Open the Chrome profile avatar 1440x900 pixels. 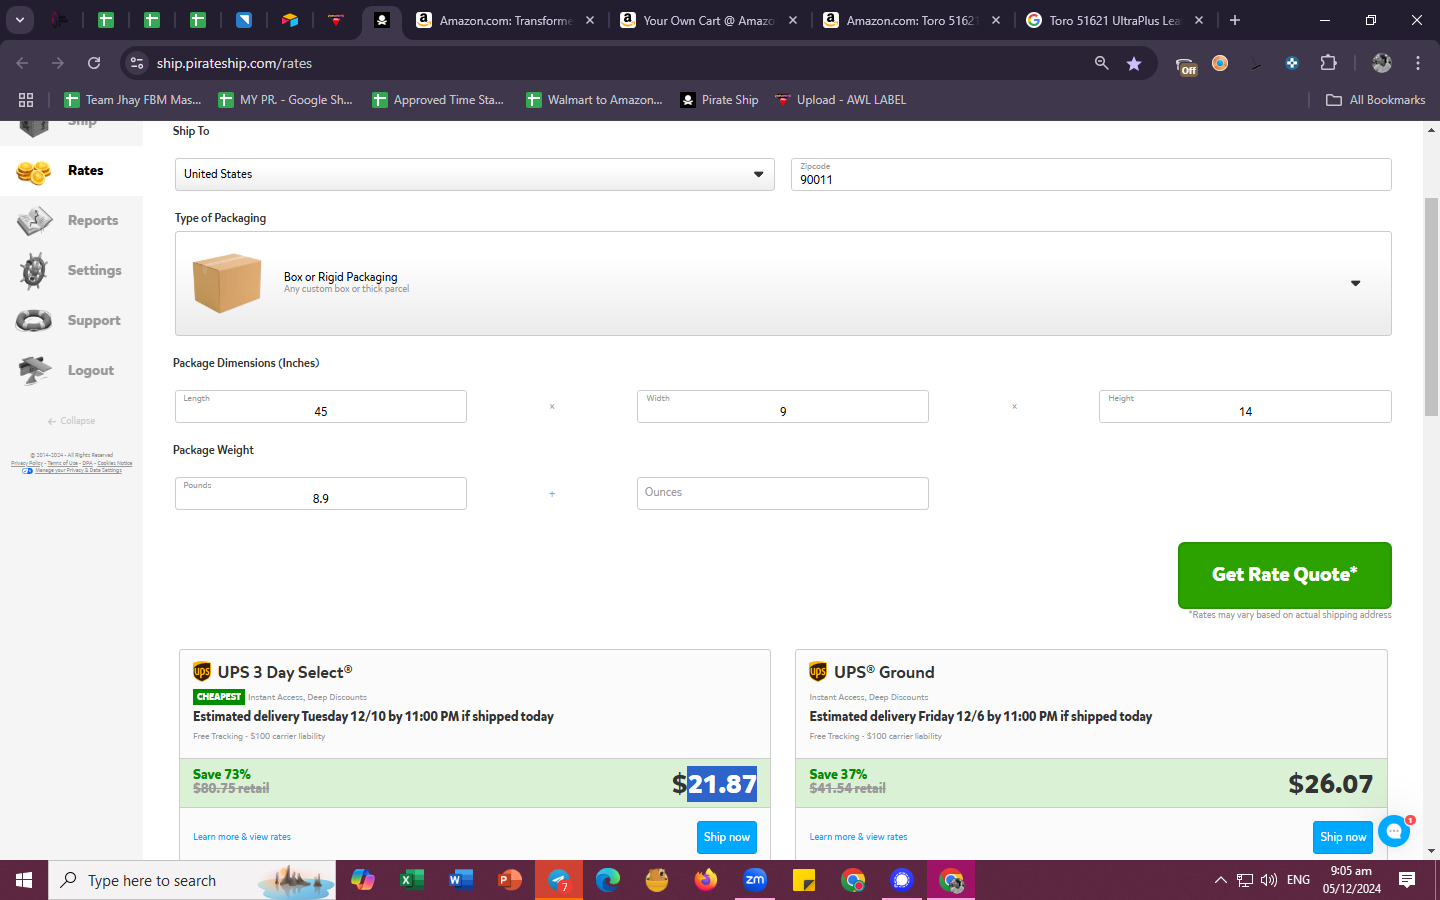pyautogui.click(x=1382, y=63)
